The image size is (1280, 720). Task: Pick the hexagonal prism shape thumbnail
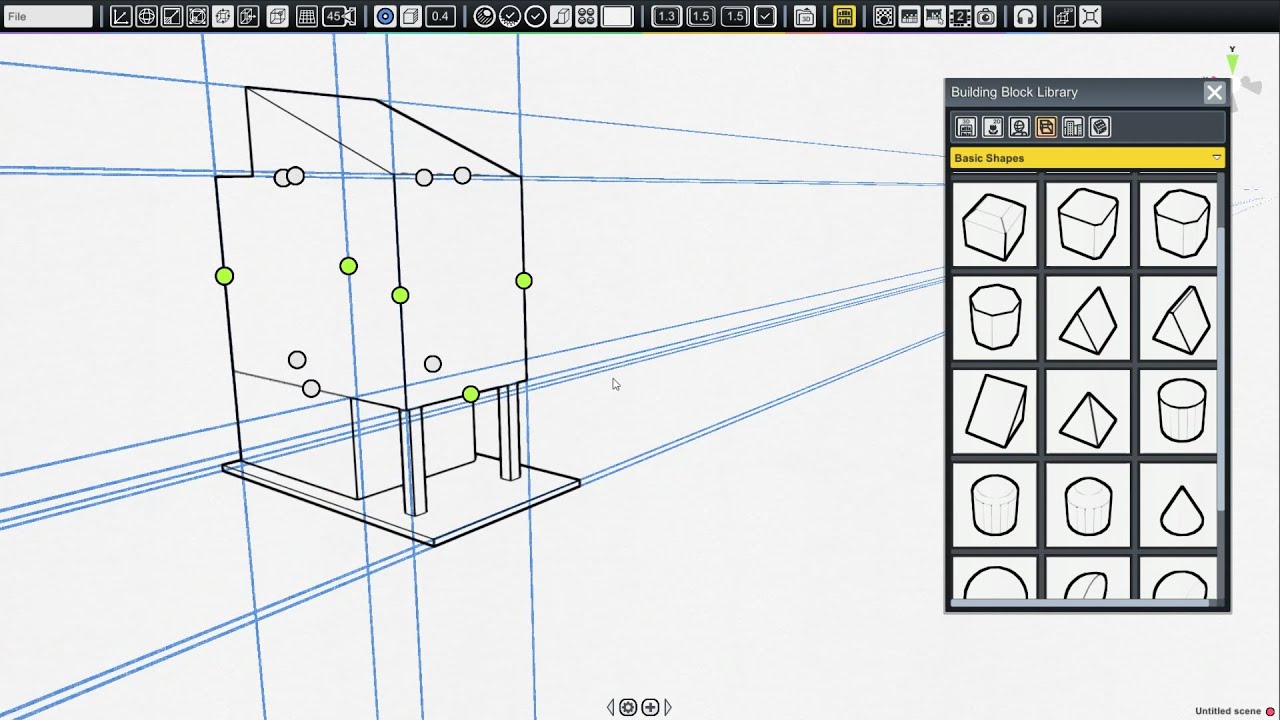[x=995, y=318]
